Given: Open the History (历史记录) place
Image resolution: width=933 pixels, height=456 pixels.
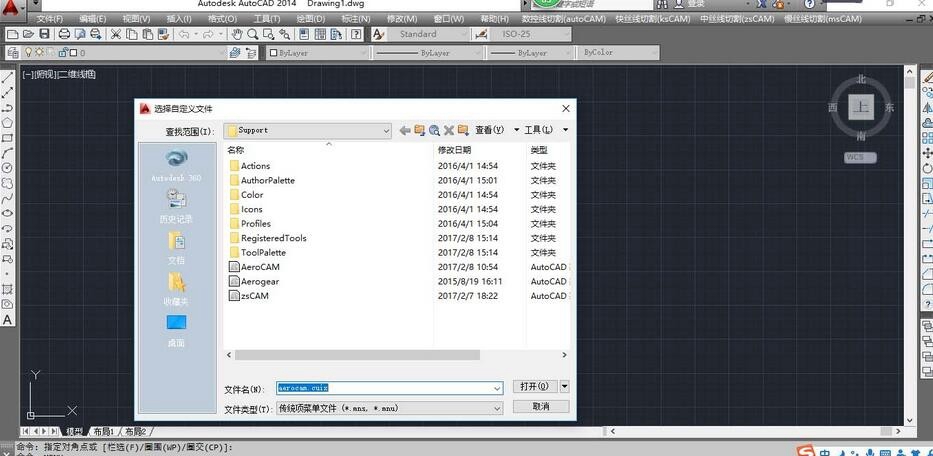Looking at the screenshot, I should 176,206.
